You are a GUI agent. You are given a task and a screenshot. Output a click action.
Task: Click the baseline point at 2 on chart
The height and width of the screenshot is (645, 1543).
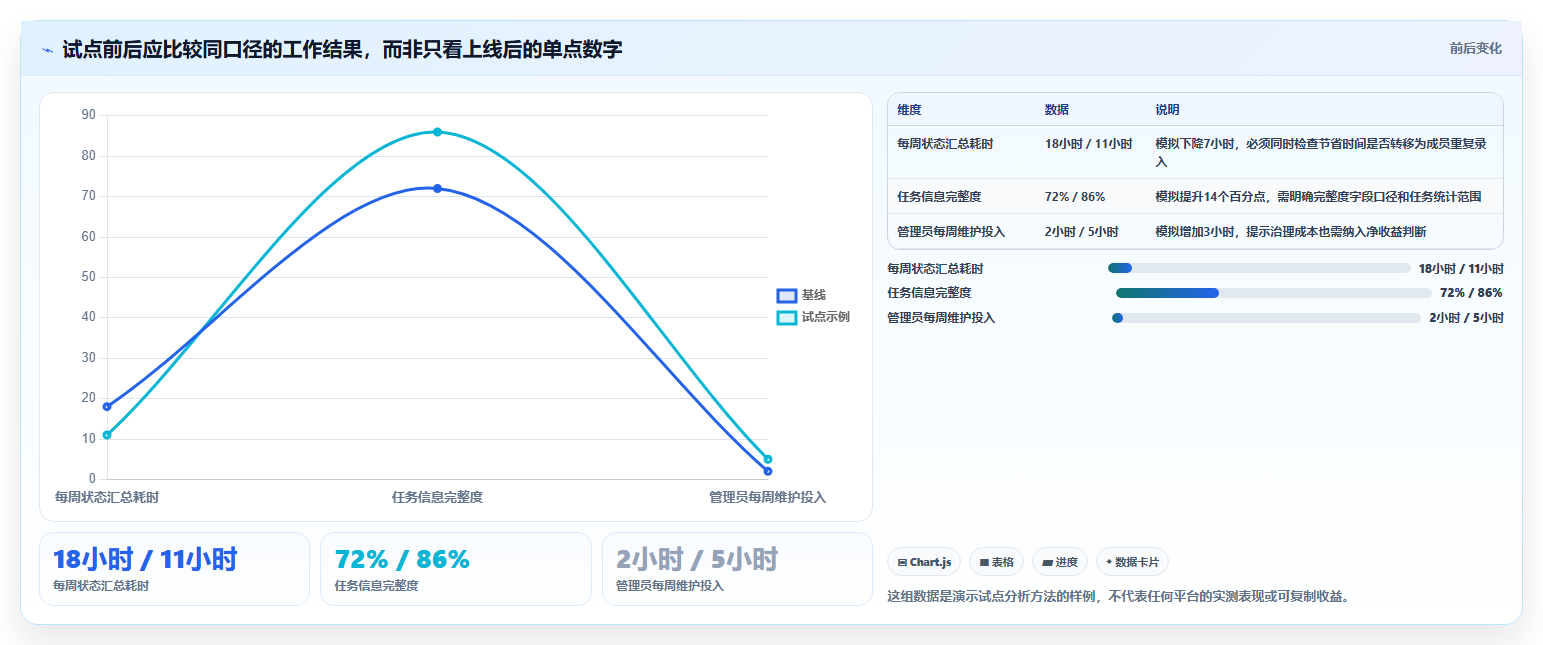pos(768,471)
